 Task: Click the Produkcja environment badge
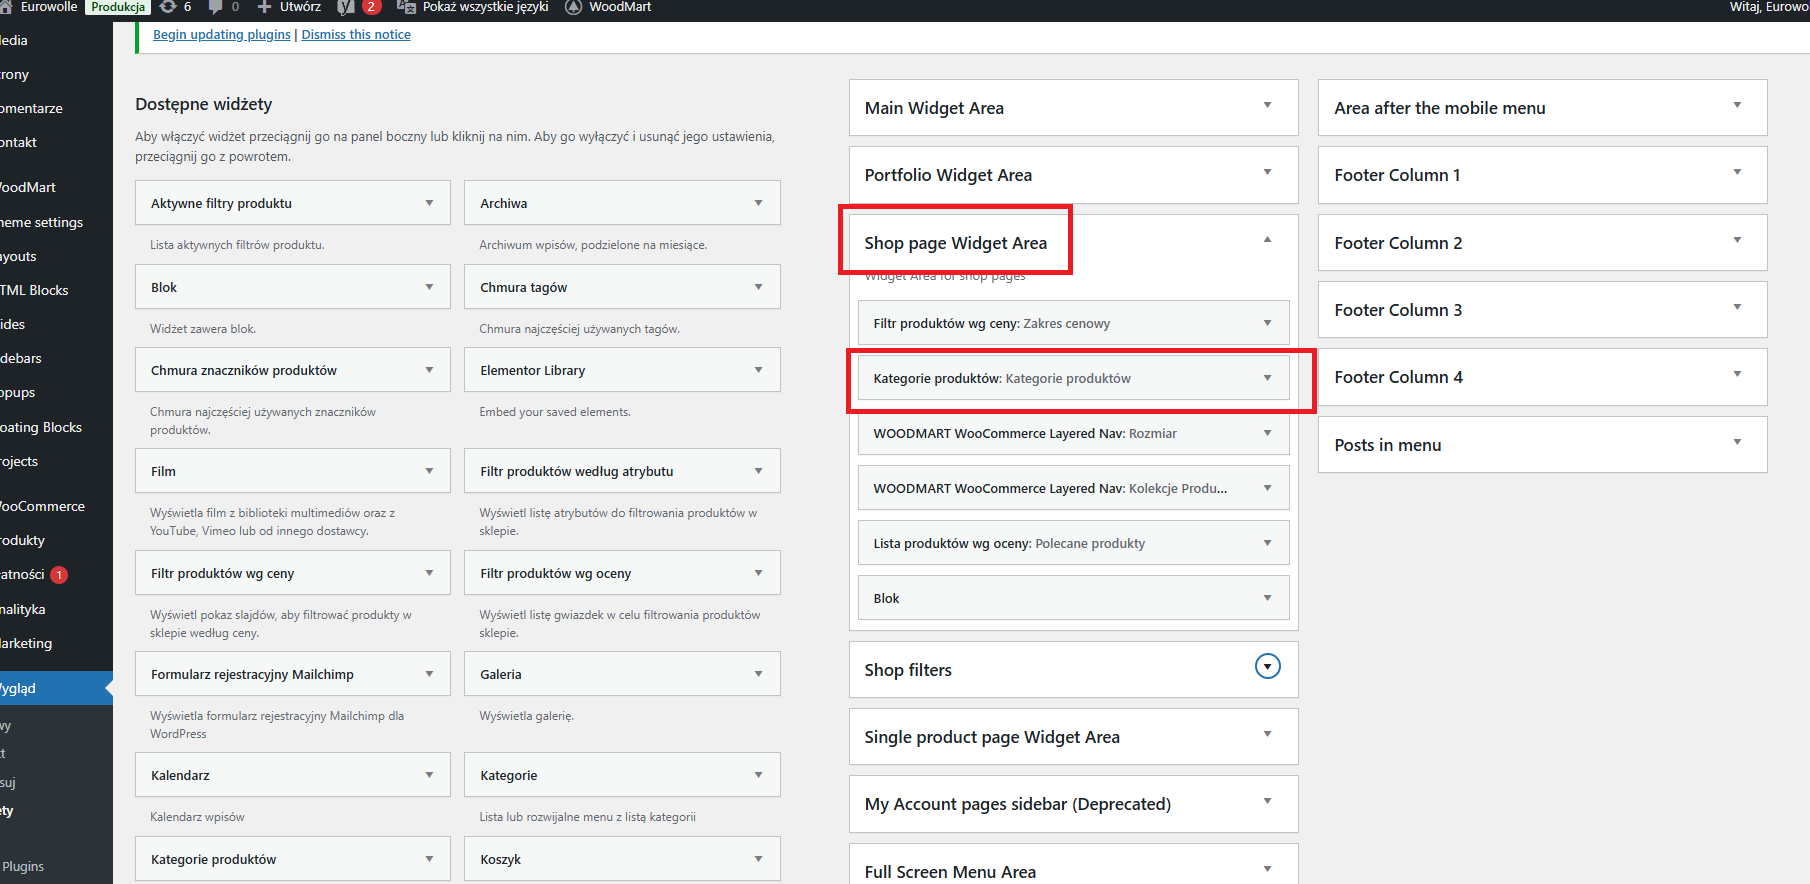pyautogui.click(x=118, y=7)
